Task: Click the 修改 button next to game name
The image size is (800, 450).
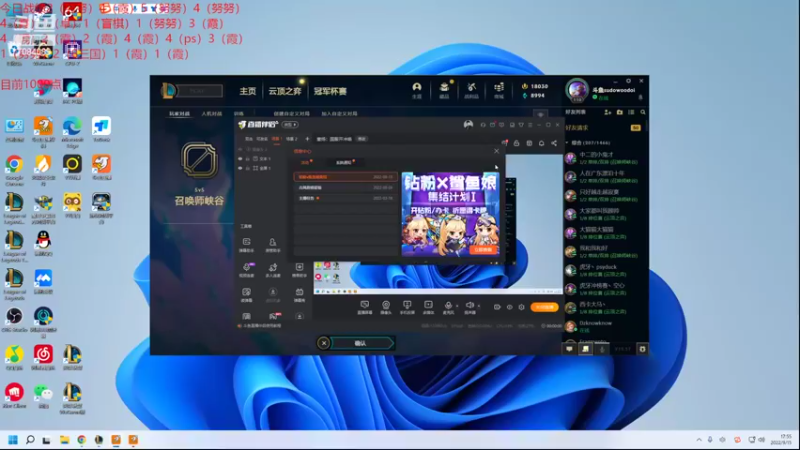Action: pos(362,139)
